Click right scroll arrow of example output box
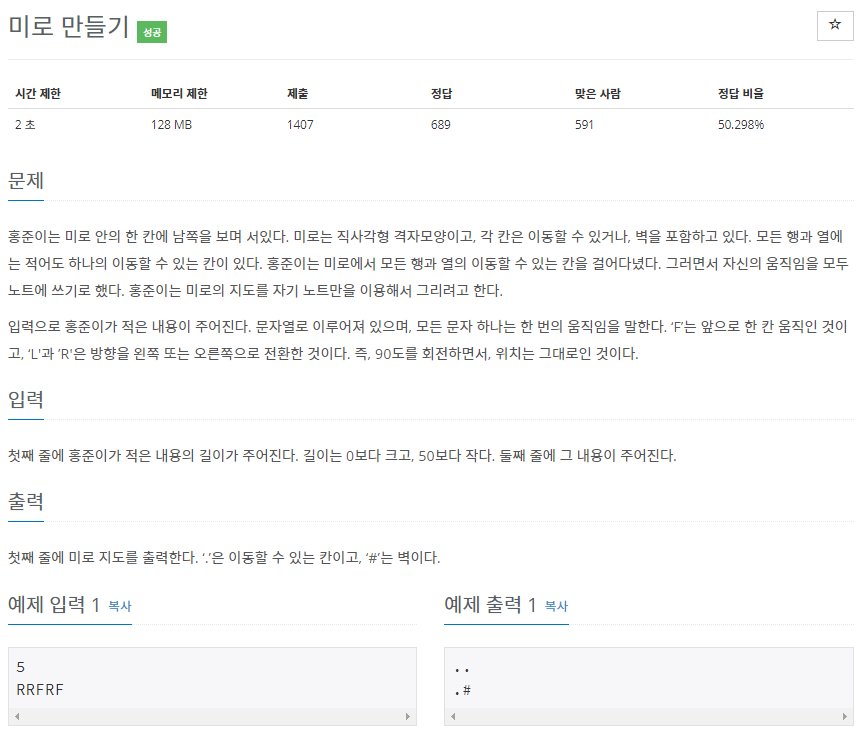 point(844,716)
